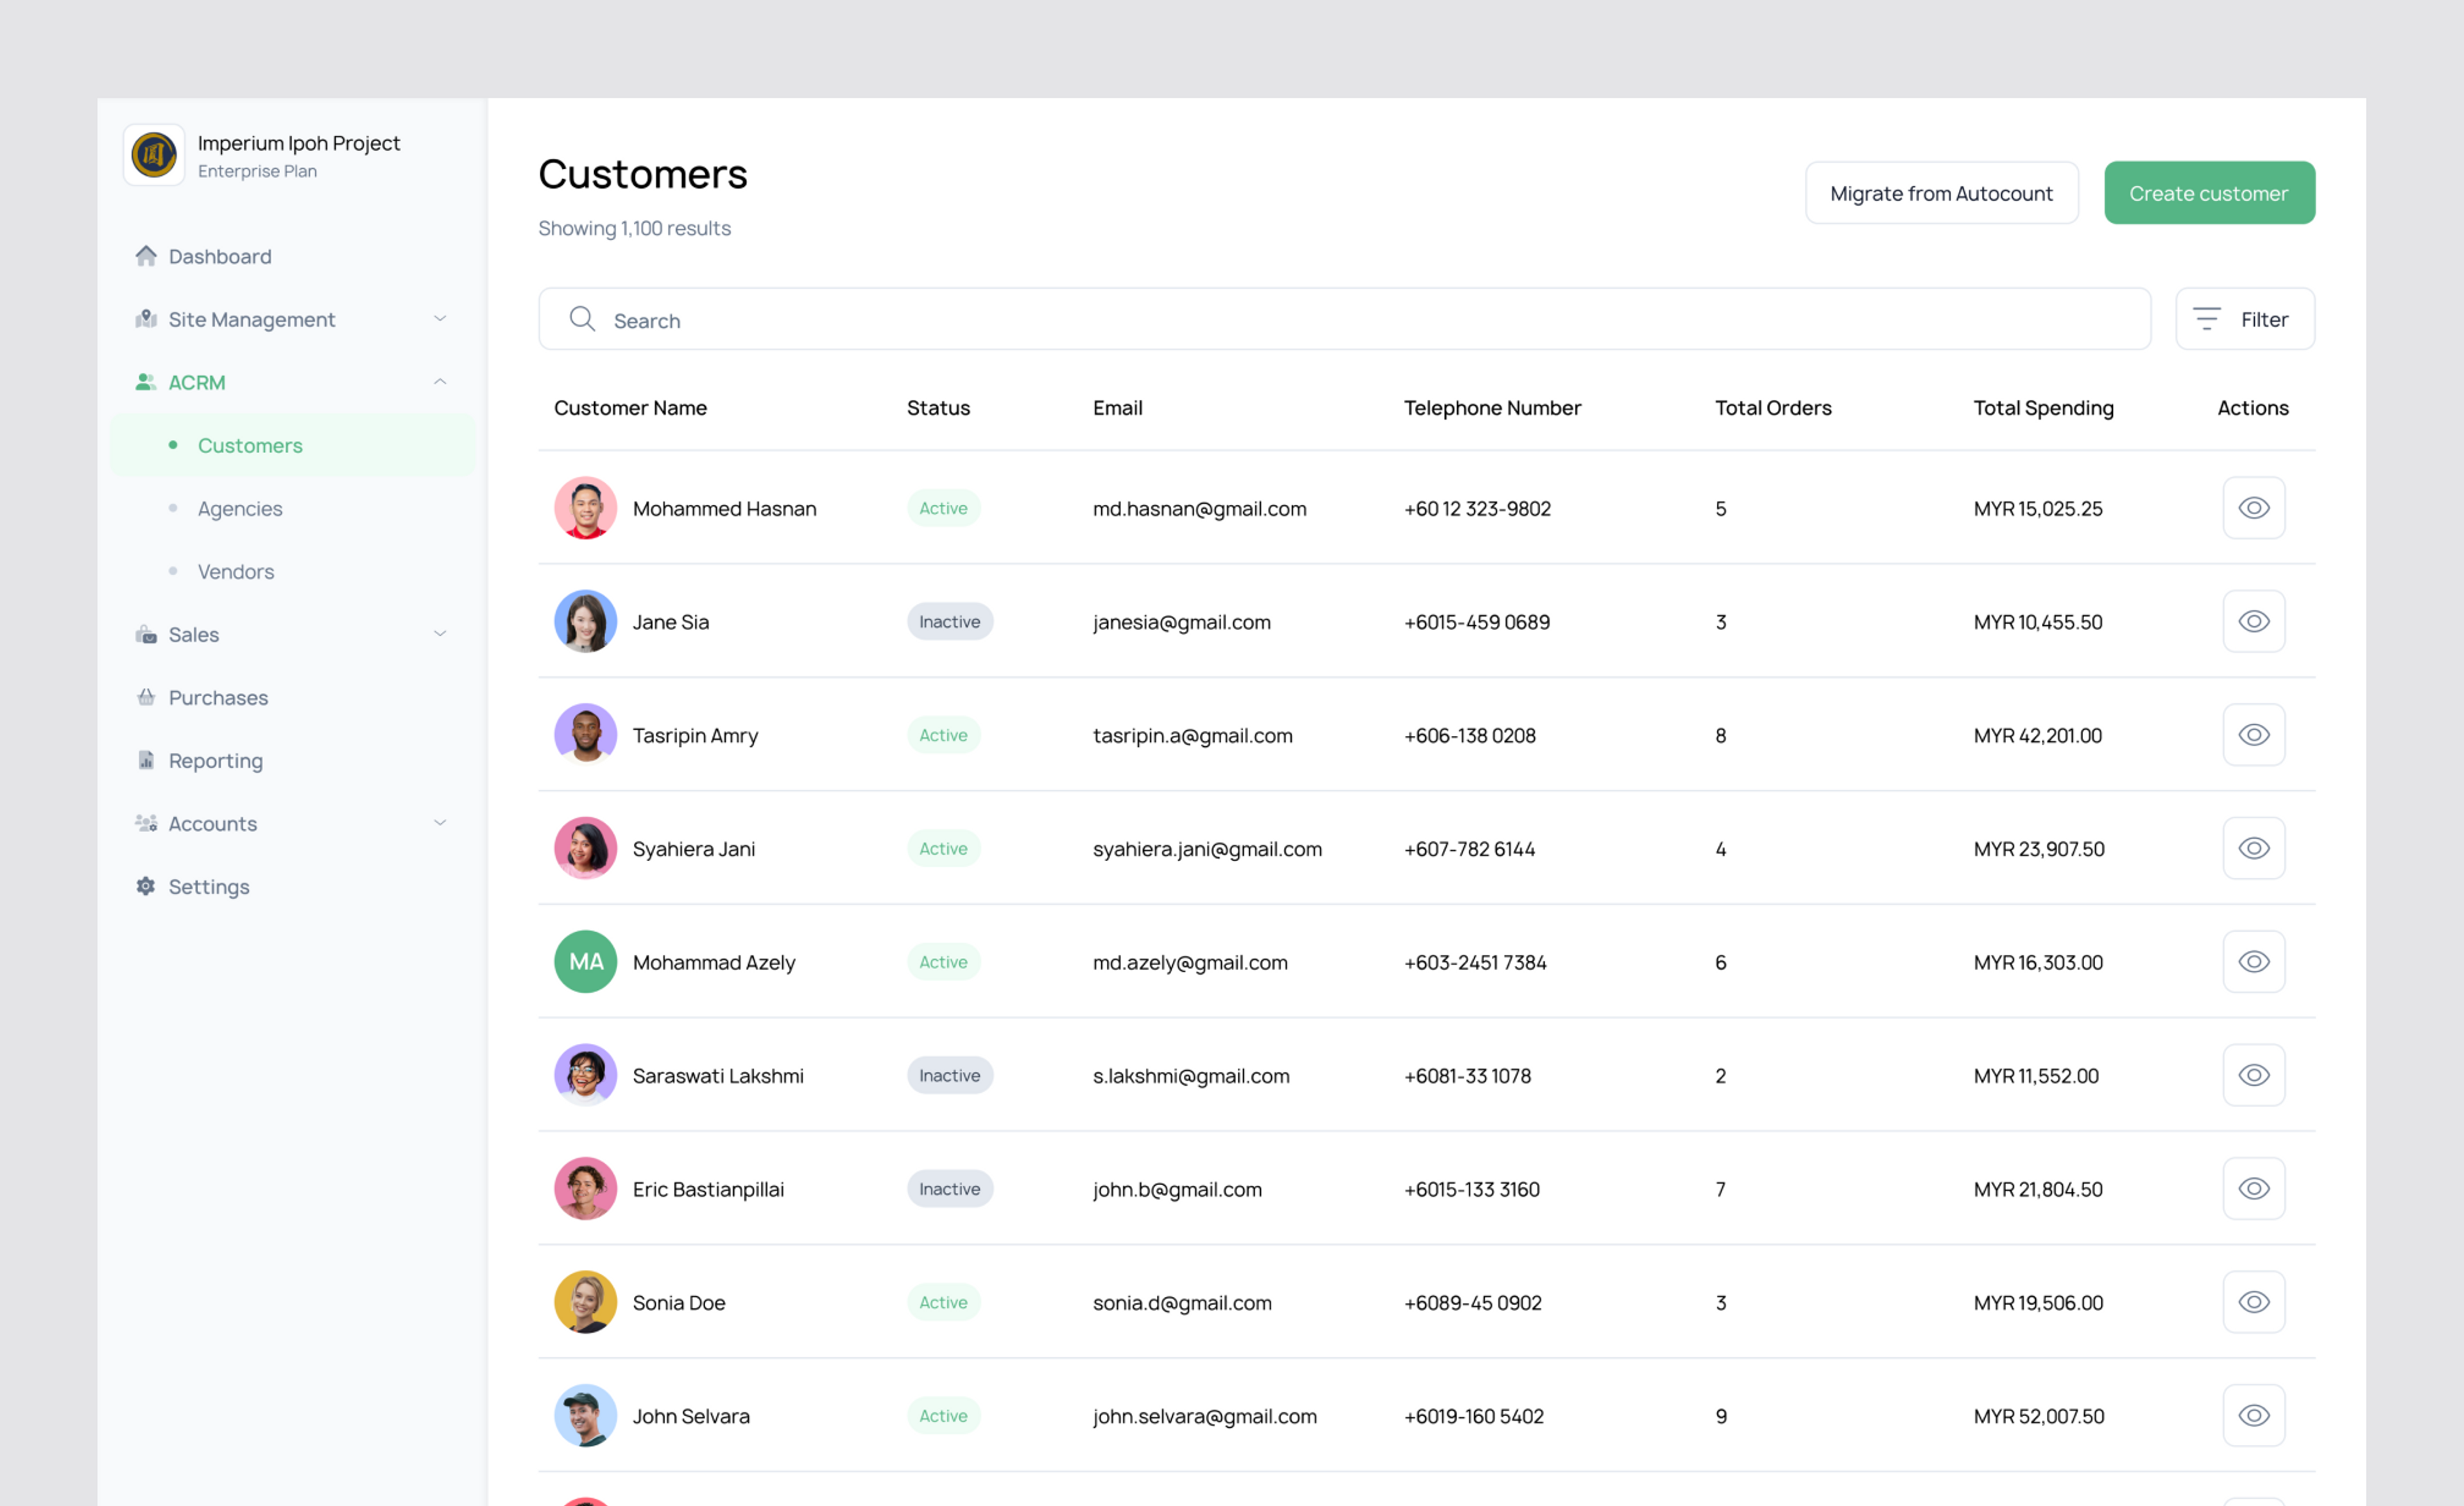
Task: Expand the Accounts menu chevron
Action: pos(440,823)
